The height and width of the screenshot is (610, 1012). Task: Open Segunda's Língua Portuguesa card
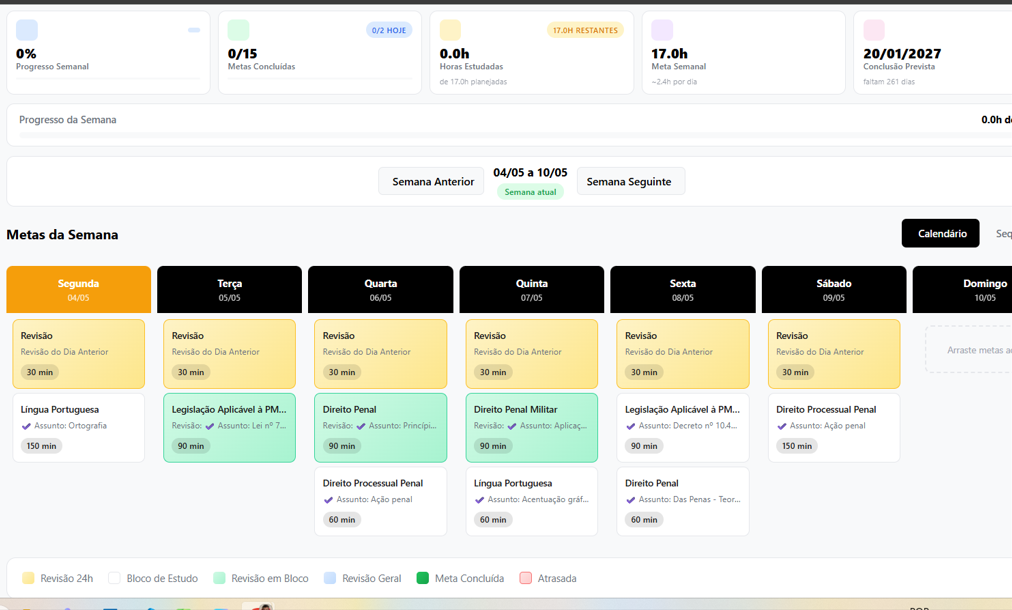79,427
